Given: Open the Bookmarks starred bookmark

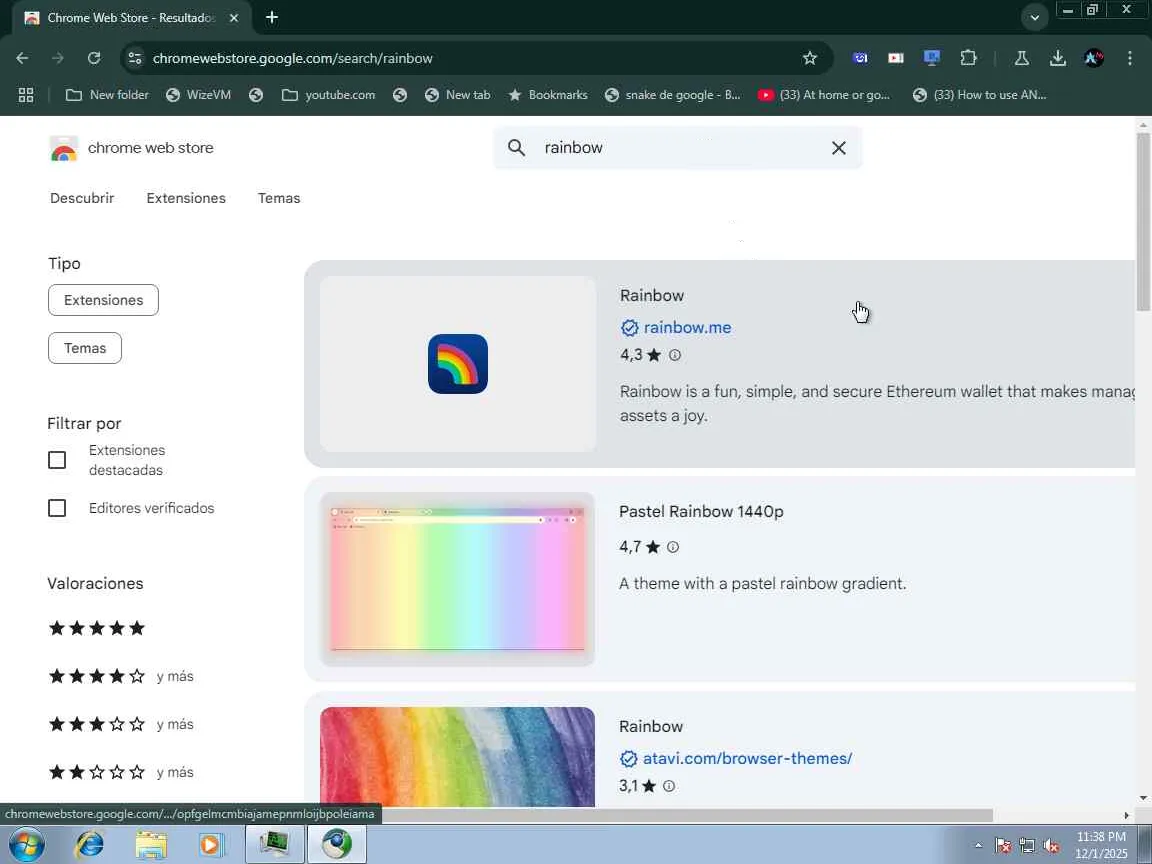Looking at the screenshot, I should 548,95.
